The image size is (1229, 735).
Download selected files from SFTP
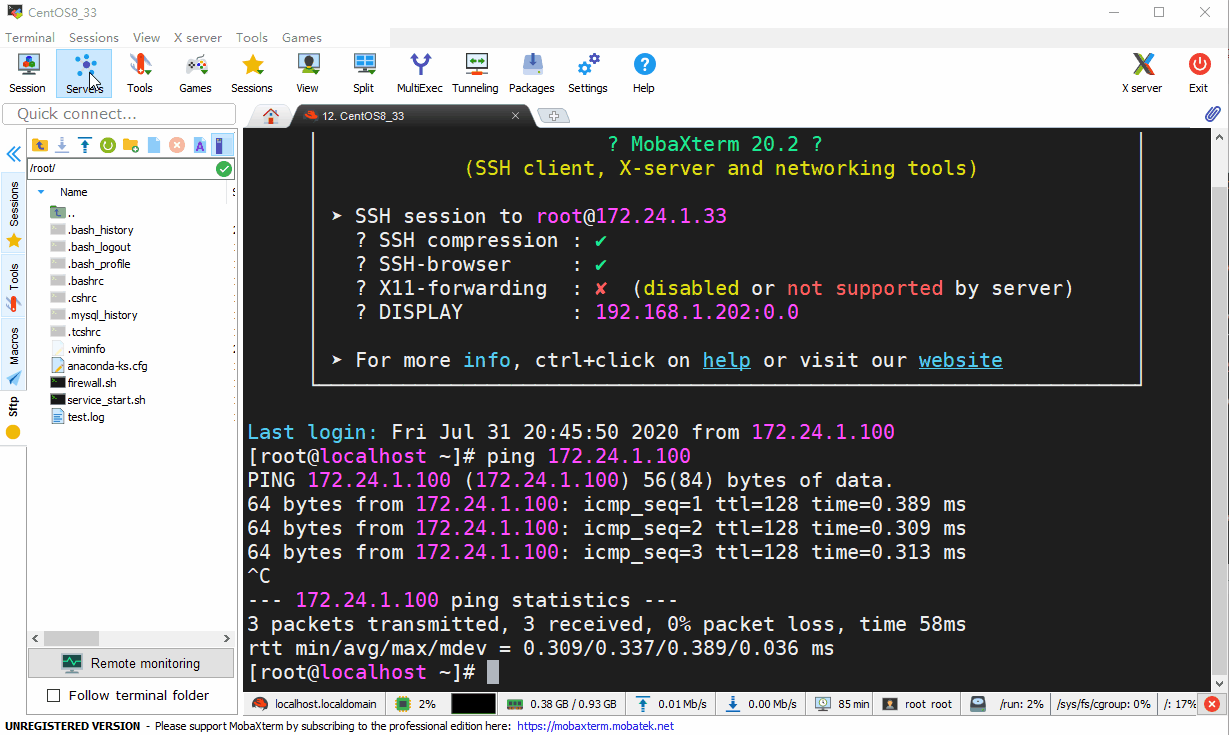pyautogui.click(x=62, y=145)
